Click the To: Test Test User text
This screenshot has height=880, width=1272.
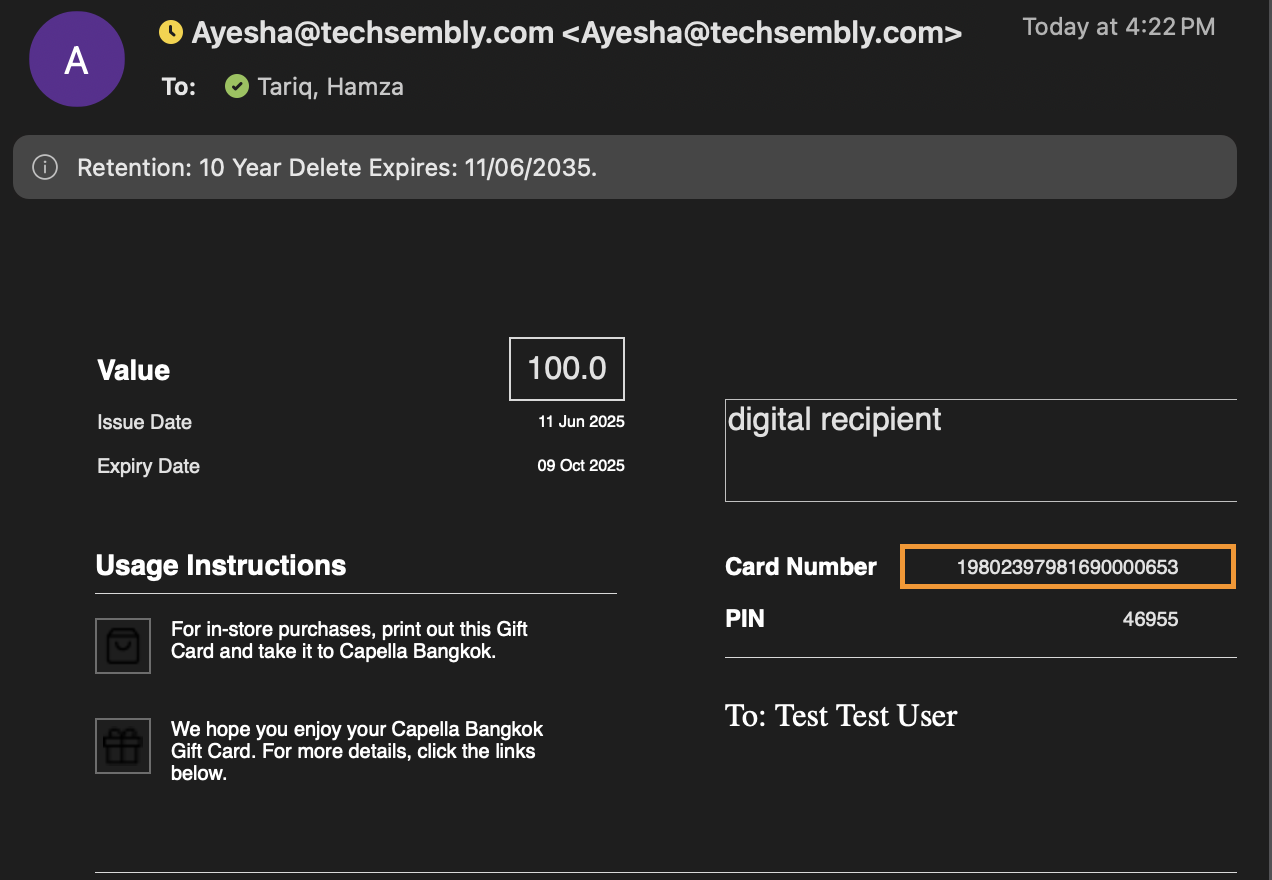841,716
